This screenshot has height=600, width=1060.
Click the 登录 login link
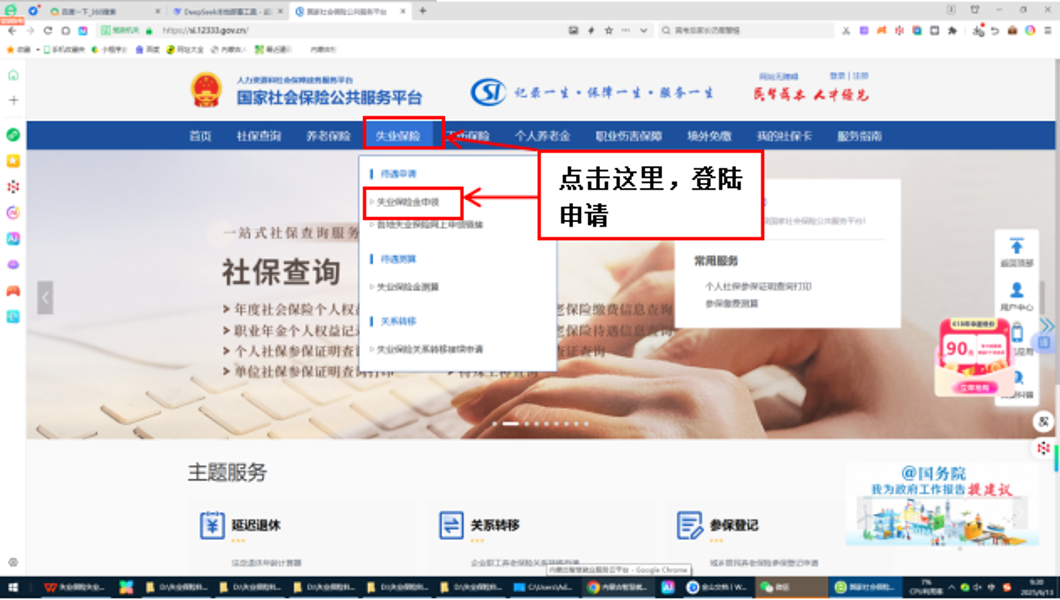[x=837, y=76]
